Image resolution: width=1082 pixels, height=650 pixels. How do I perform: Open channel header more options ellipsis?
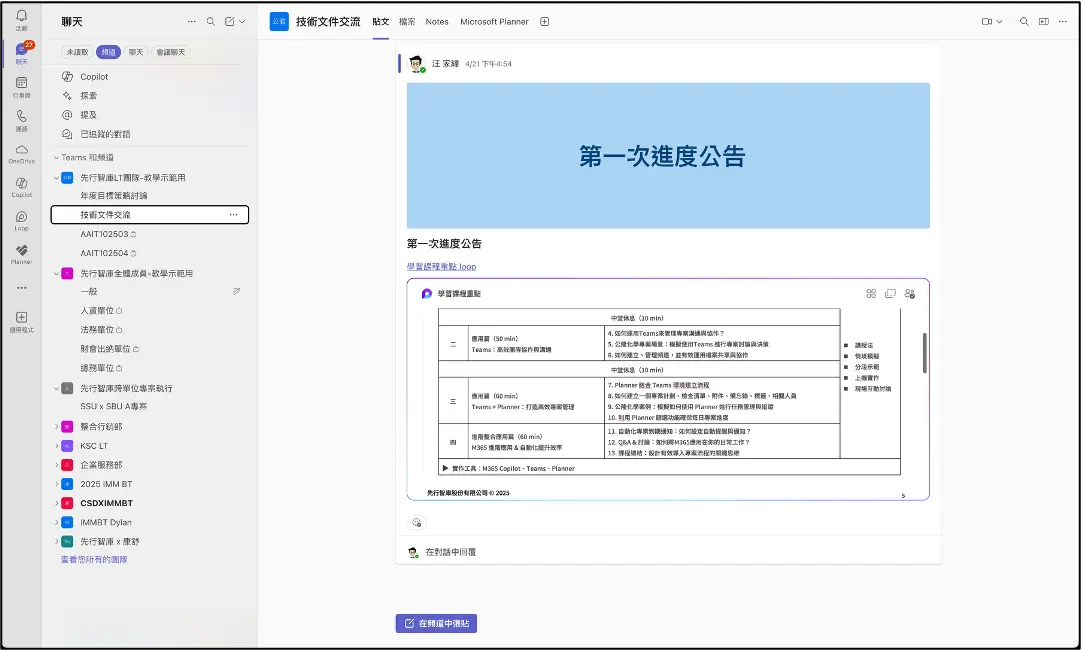[1063, 22]
